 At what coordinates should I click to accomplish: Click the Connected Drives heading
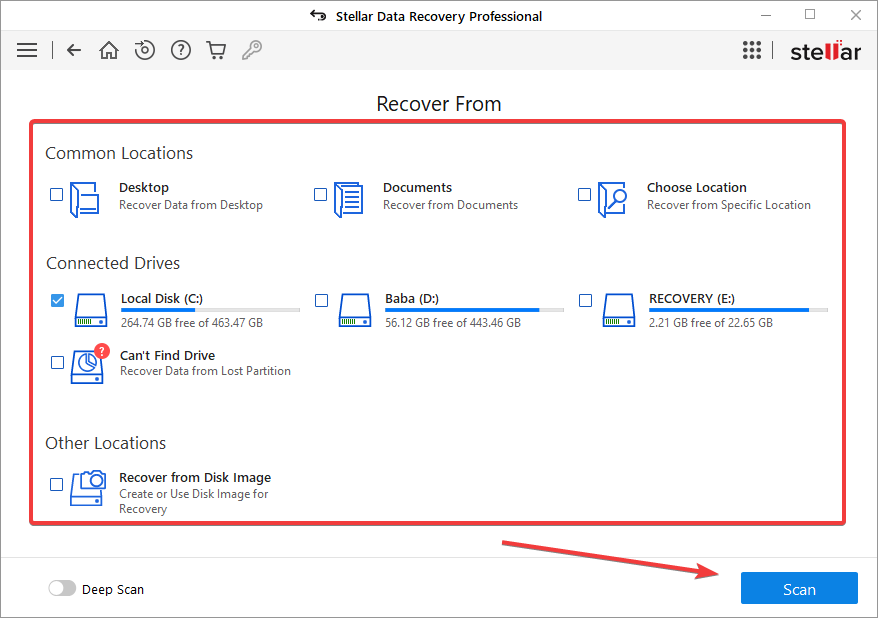point(113,263)
